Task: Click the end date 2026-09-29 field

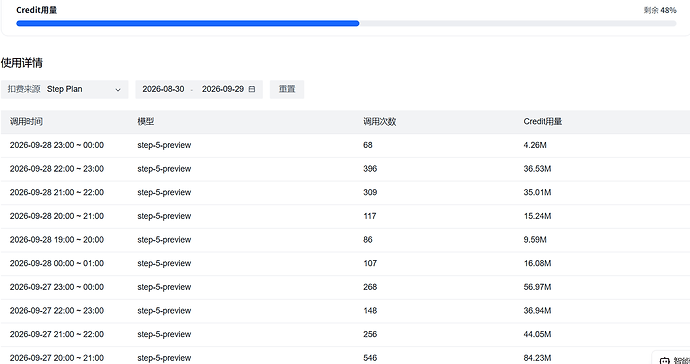Action: [x=223, y=89]
